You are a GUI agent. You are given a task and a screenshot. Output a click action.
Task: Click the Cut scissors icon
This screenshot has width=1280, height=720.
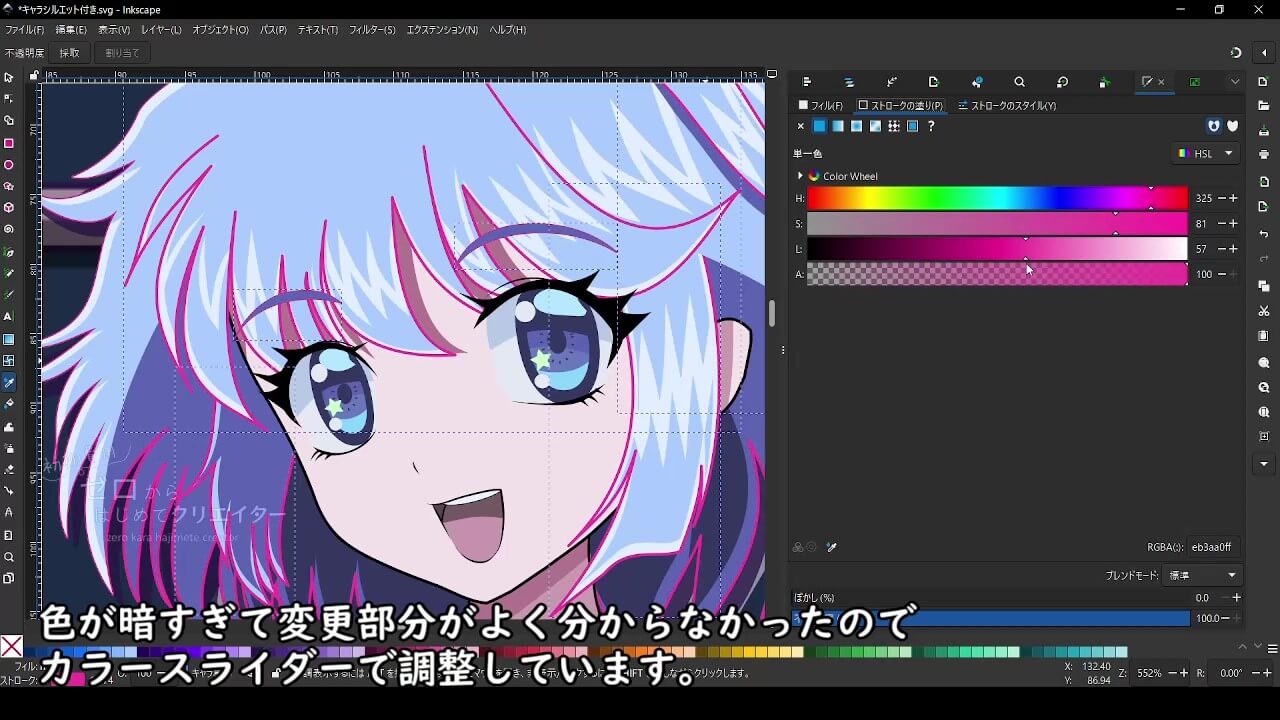click(1264, 311)
